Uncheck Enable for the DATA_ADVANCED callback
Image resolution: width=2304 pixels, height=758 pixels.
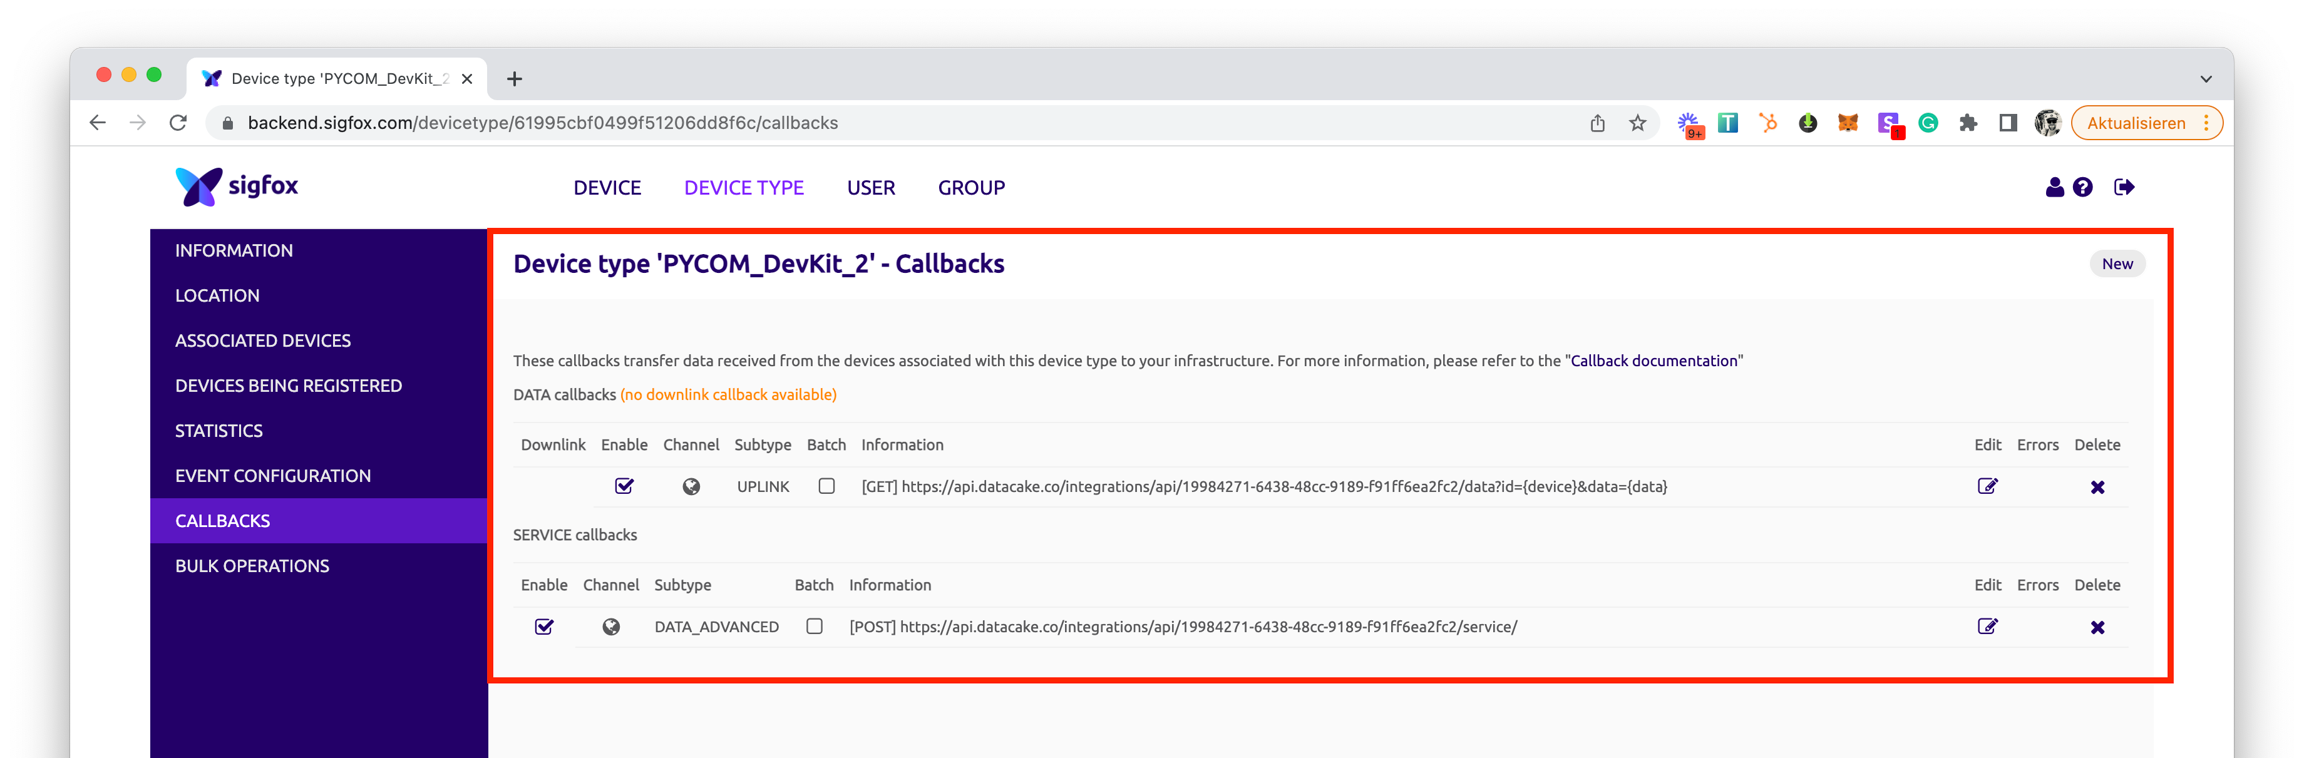(544, 627)
